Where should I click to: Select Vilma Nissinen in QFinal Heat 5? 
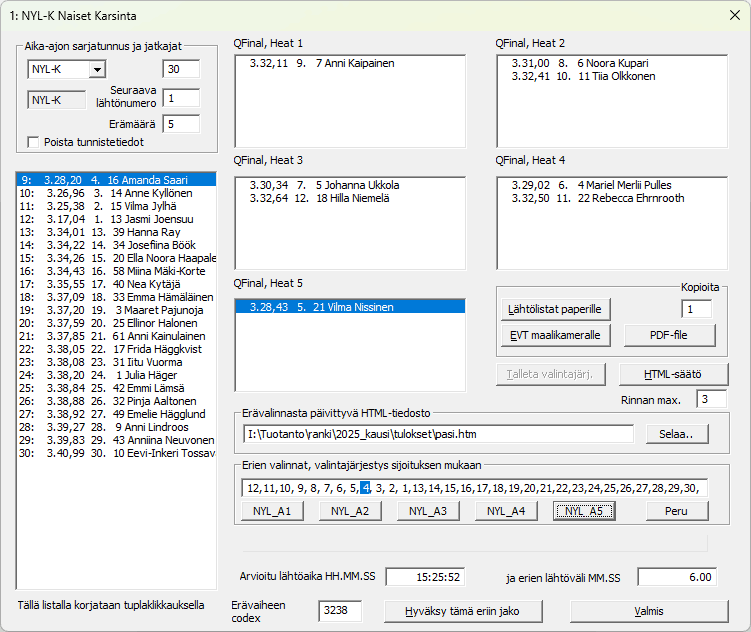tap(349, 306)
